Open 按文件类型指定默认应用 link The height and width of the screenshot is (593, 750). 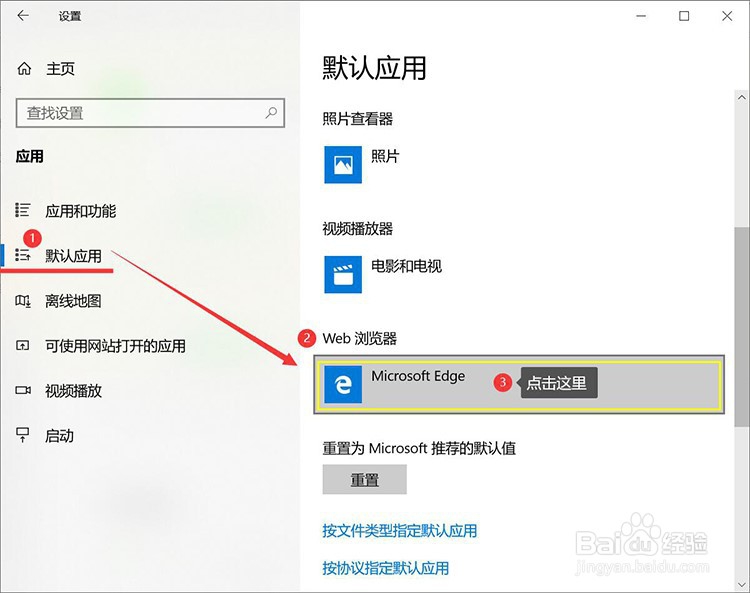400,530
